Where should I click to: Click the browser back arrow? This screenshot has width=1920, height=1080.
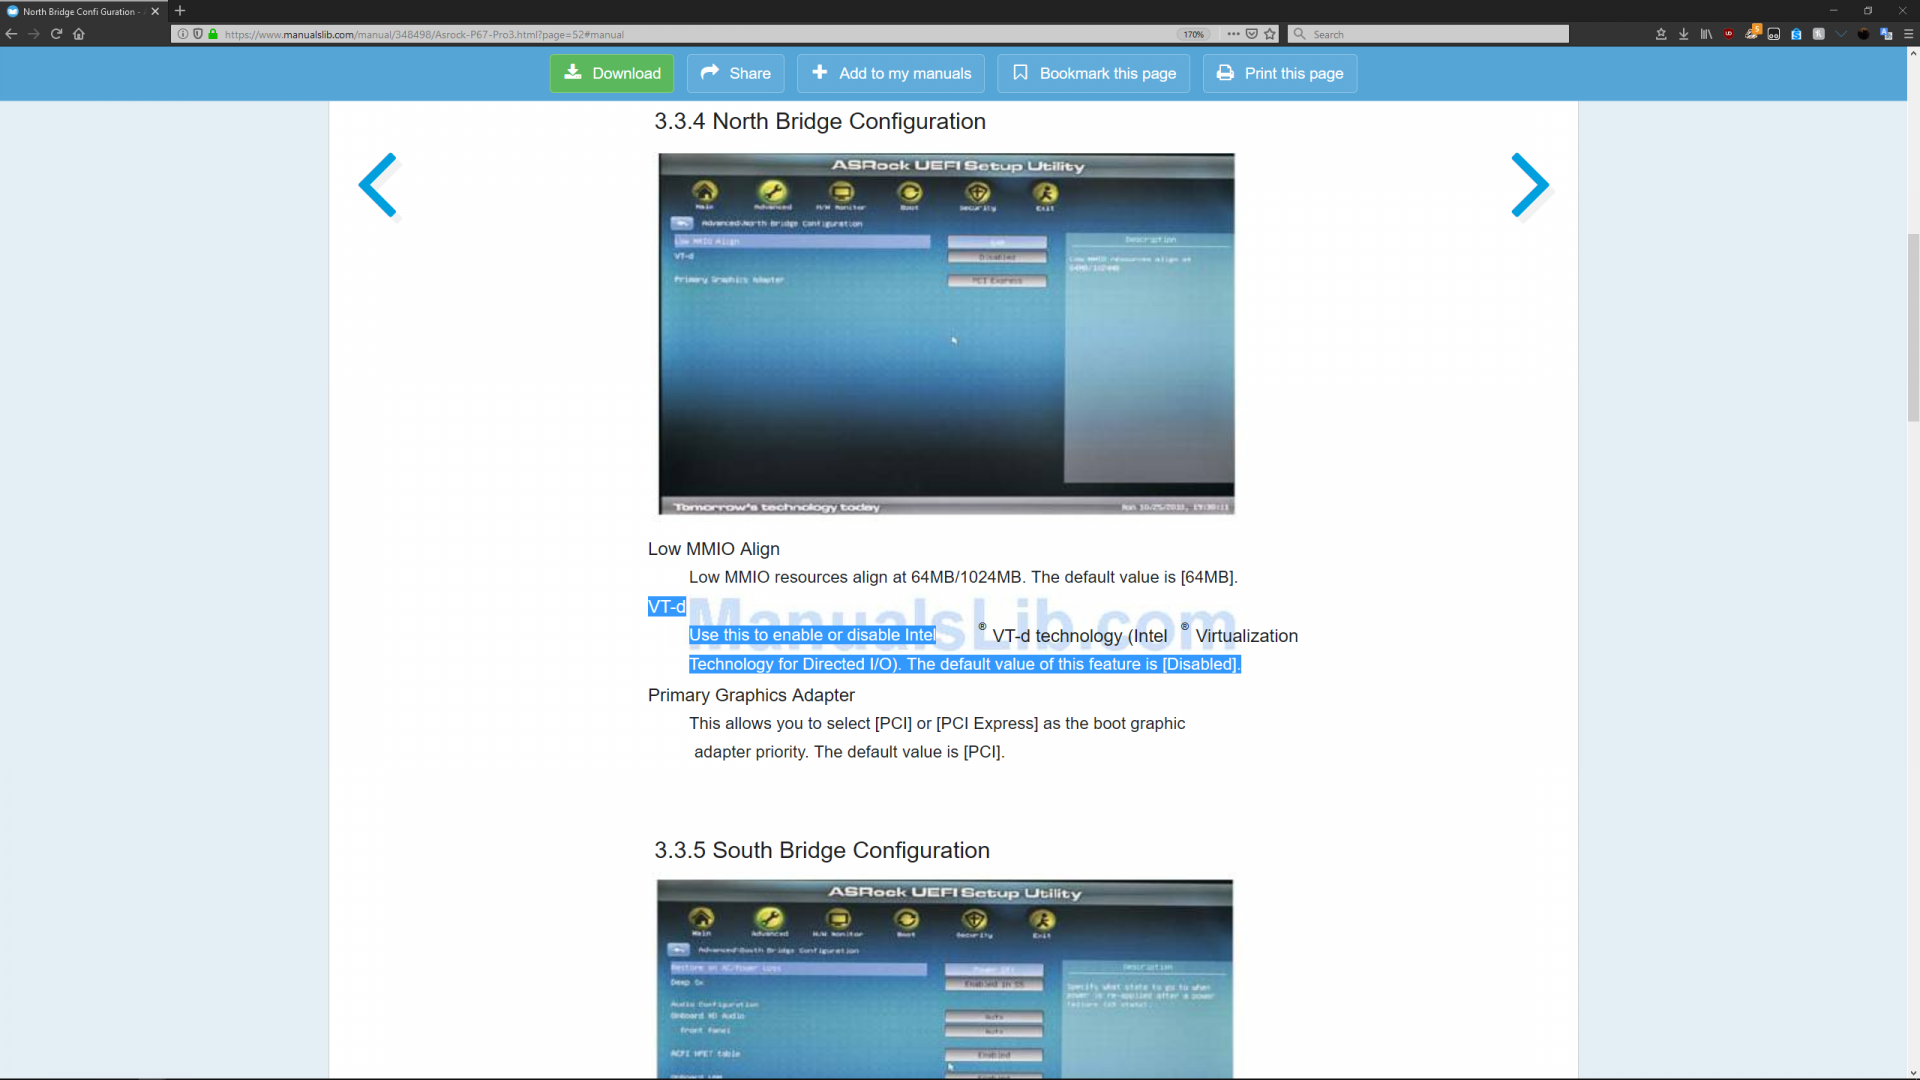12,34
